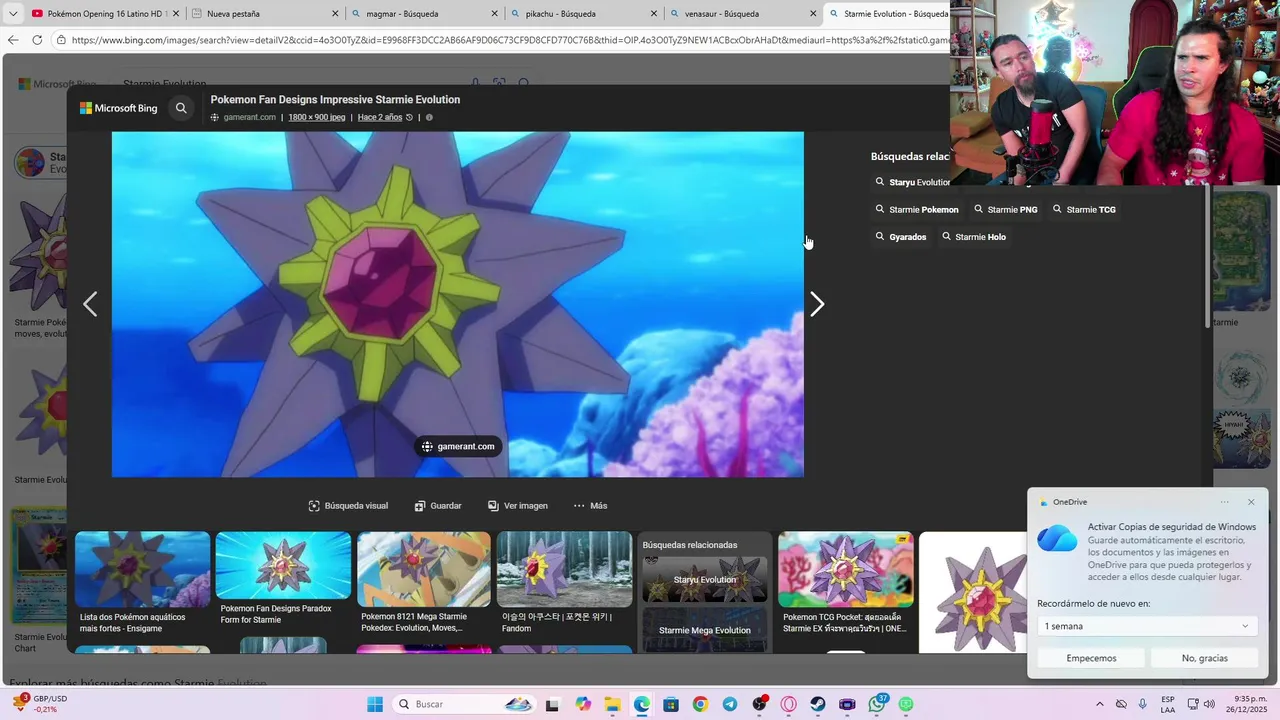Open Telegram from the taskbar
This screenshot has width=1280, height=720.
click(x=729, y=704)
